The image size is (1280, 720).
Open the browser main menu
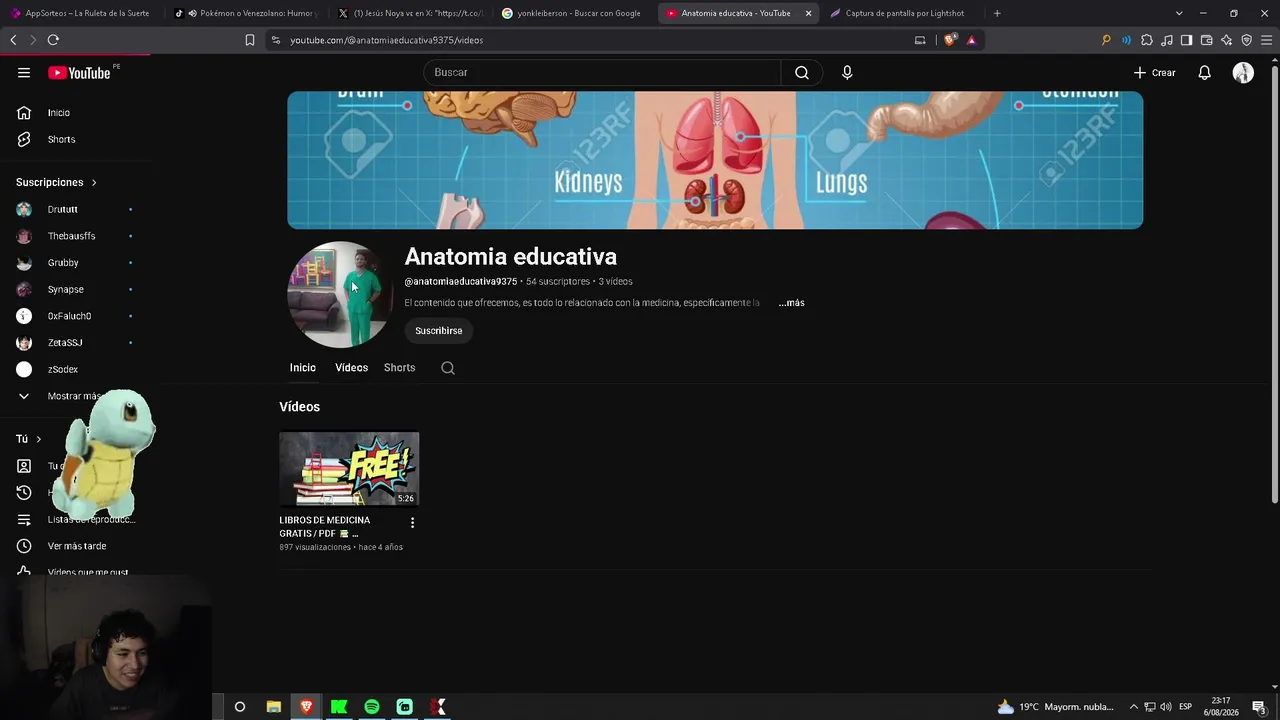1266,40
